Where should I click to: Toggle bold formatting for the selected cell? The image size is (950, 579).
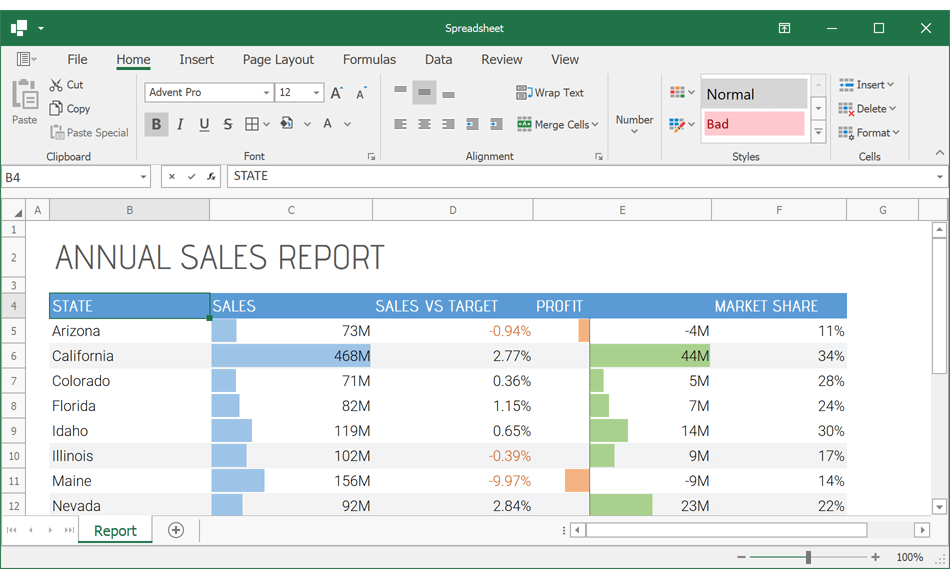[x=156, y=124]
